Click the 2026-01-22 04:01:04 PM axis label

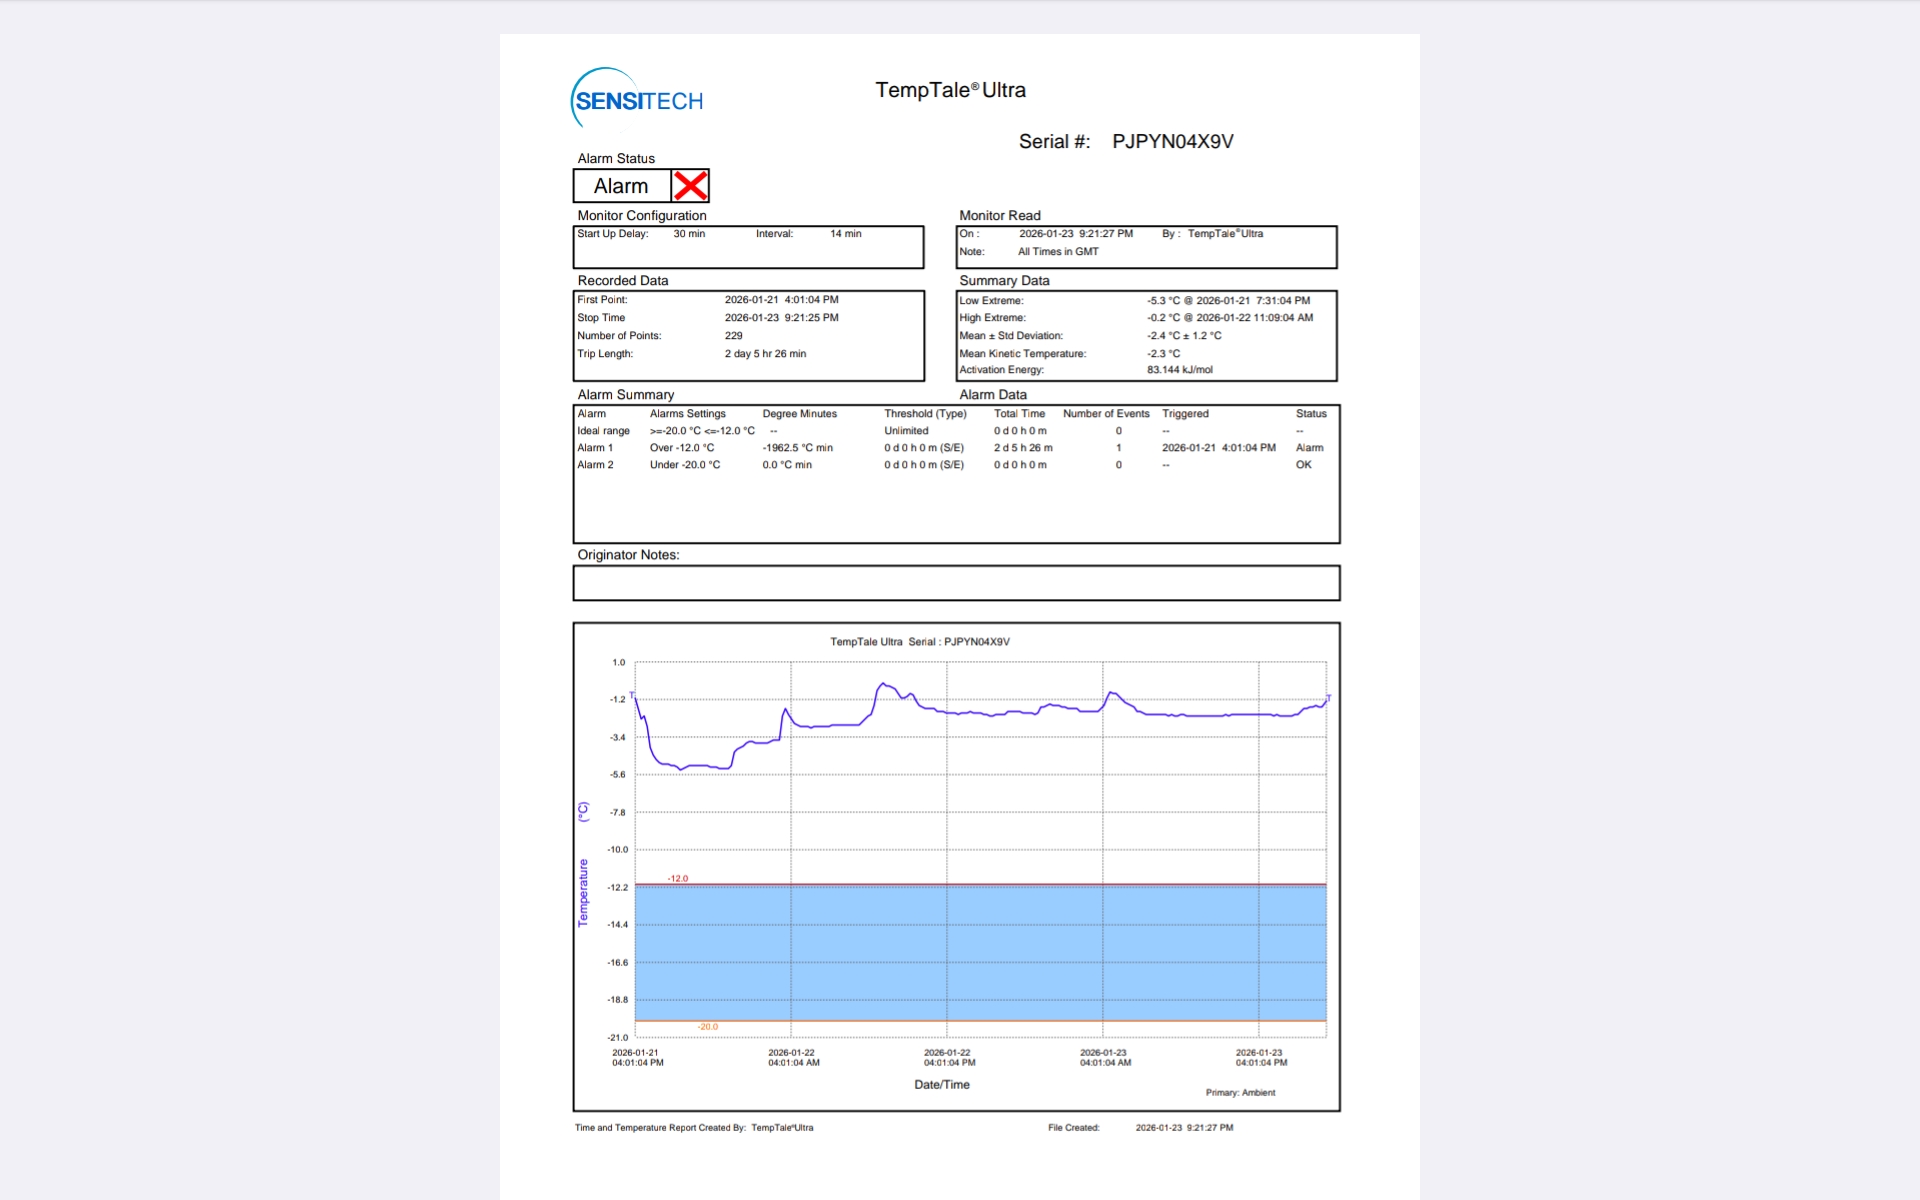tap(948, 1058)
